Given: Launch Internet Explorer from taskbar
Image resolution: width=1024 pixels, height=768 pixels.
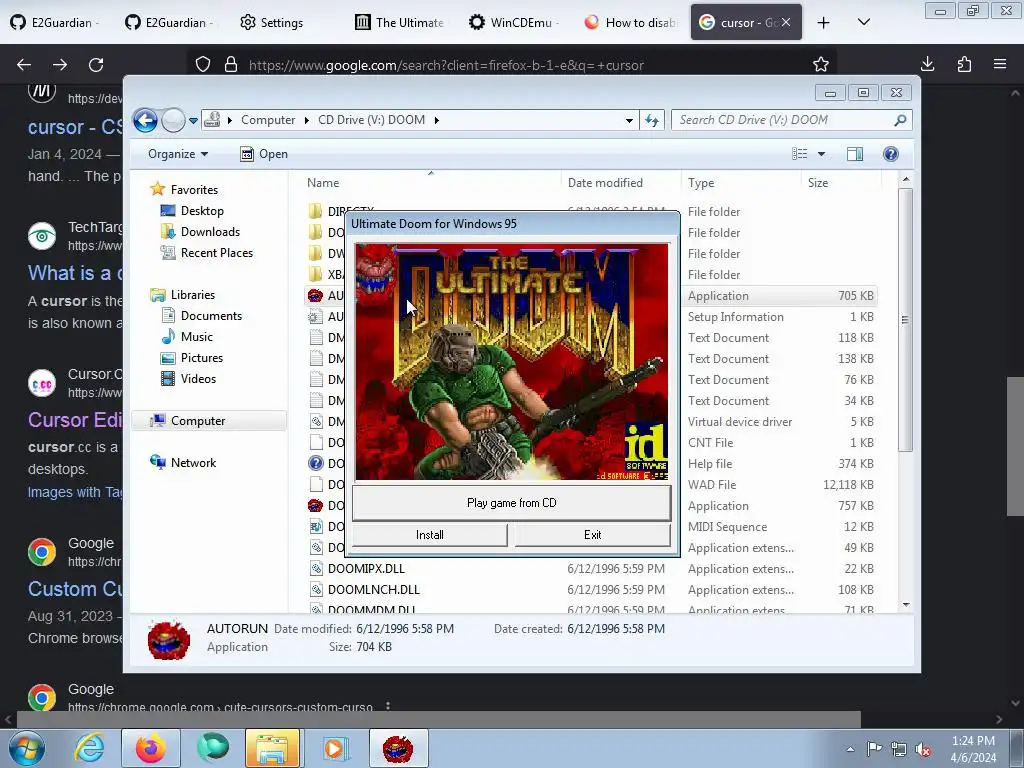Looking at the screenshot, I should click(x=89, y=748).
